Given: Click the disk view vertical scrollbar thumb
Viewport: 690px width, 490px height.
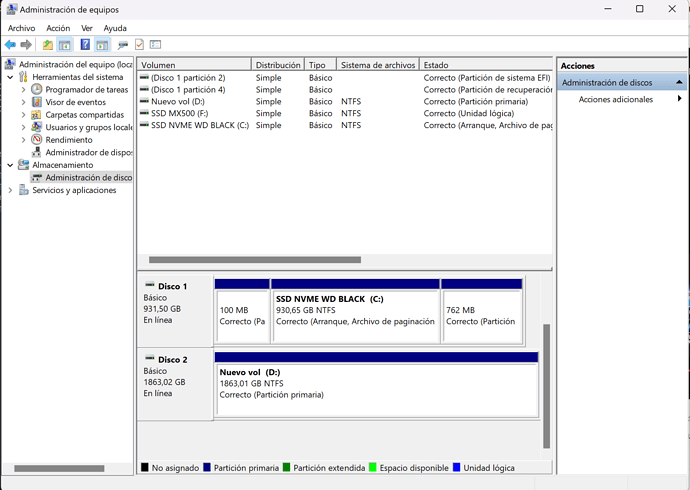Looking at the screenshot, I should click(547, 386).
